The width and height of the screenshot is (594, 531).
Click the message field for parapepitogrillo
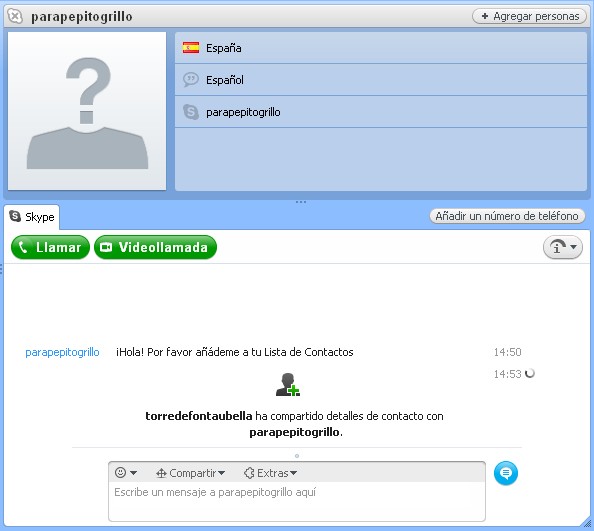coord(297,501)
